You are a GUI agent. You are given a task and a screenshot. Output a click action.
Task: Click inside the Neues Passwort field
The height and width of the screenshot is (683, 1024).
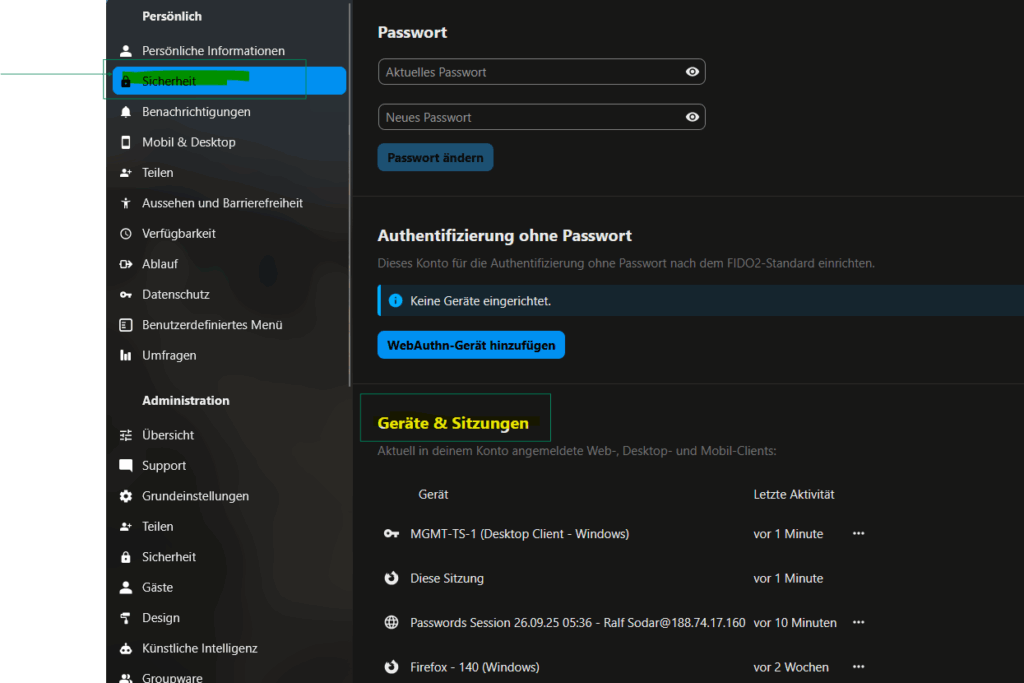[x=520, y=117]
